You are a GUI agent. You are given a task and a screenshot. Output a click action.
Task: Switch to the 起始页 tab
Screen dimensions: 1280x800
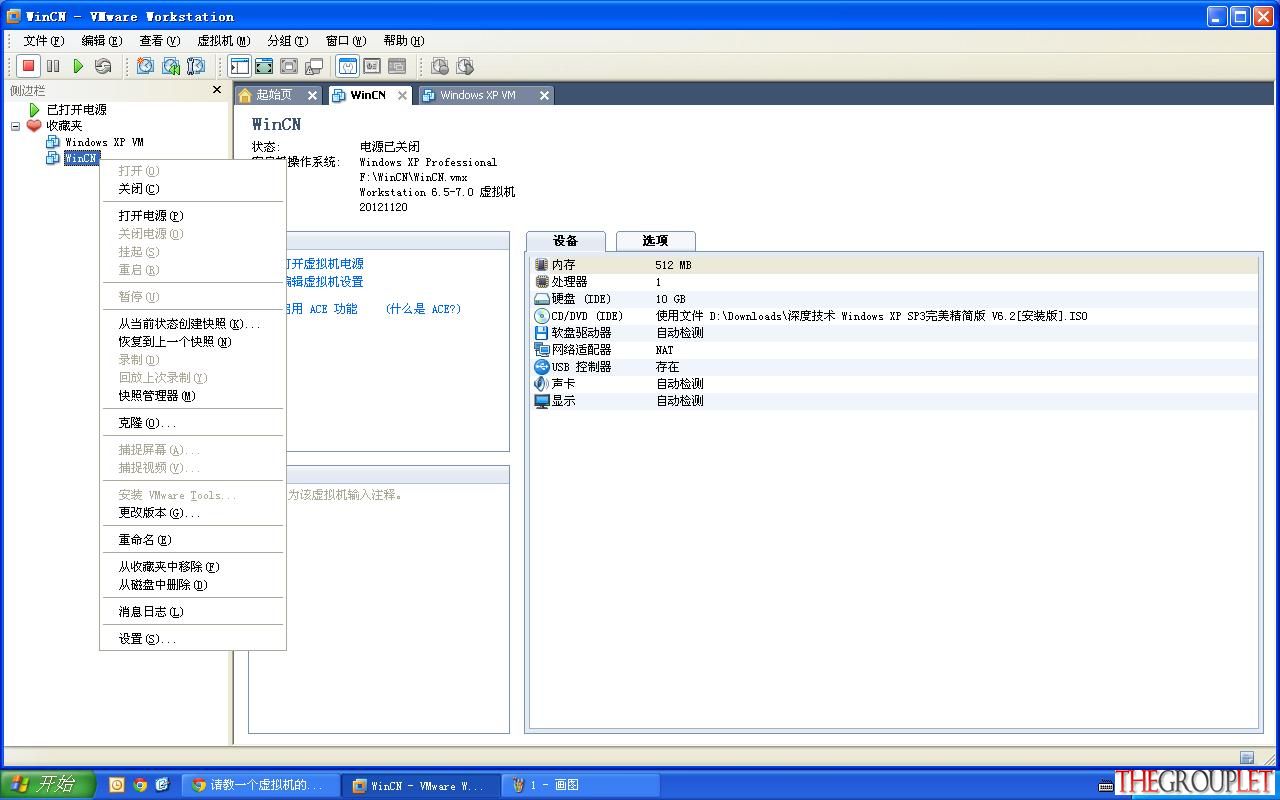point(273,95)
